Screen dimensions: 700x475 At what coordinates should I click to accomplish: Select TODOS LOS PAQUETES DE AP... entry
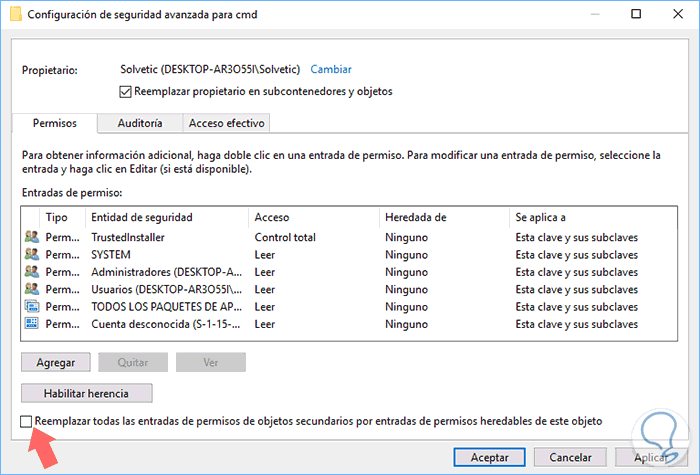(349, 307)
